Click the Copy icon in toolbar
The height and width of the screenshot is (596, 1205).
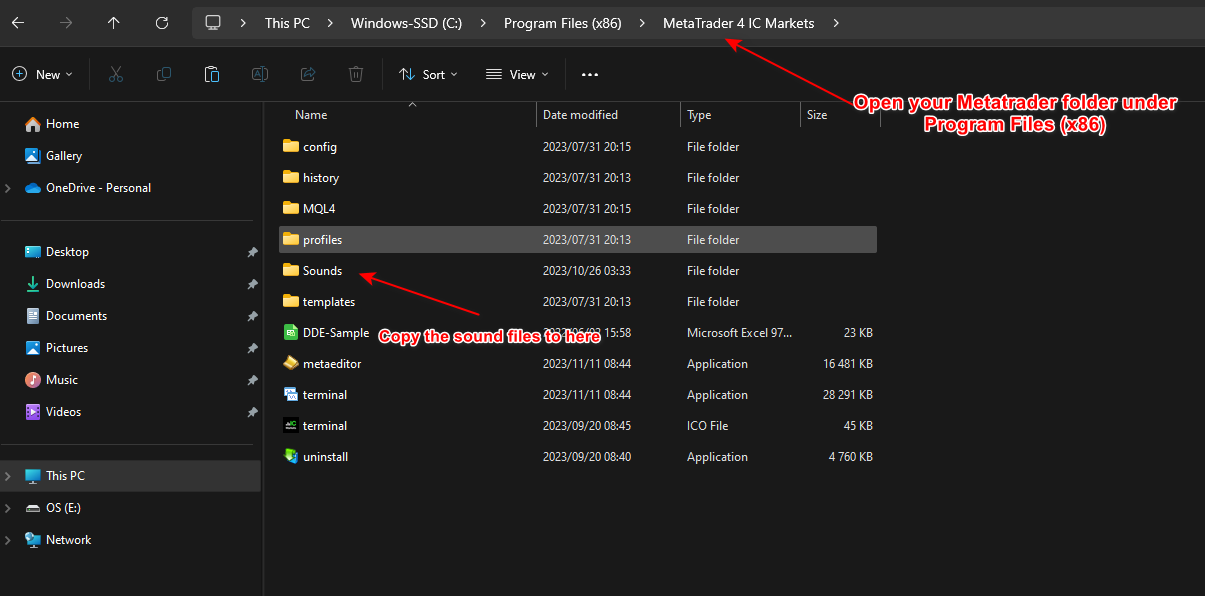point(163,74)
